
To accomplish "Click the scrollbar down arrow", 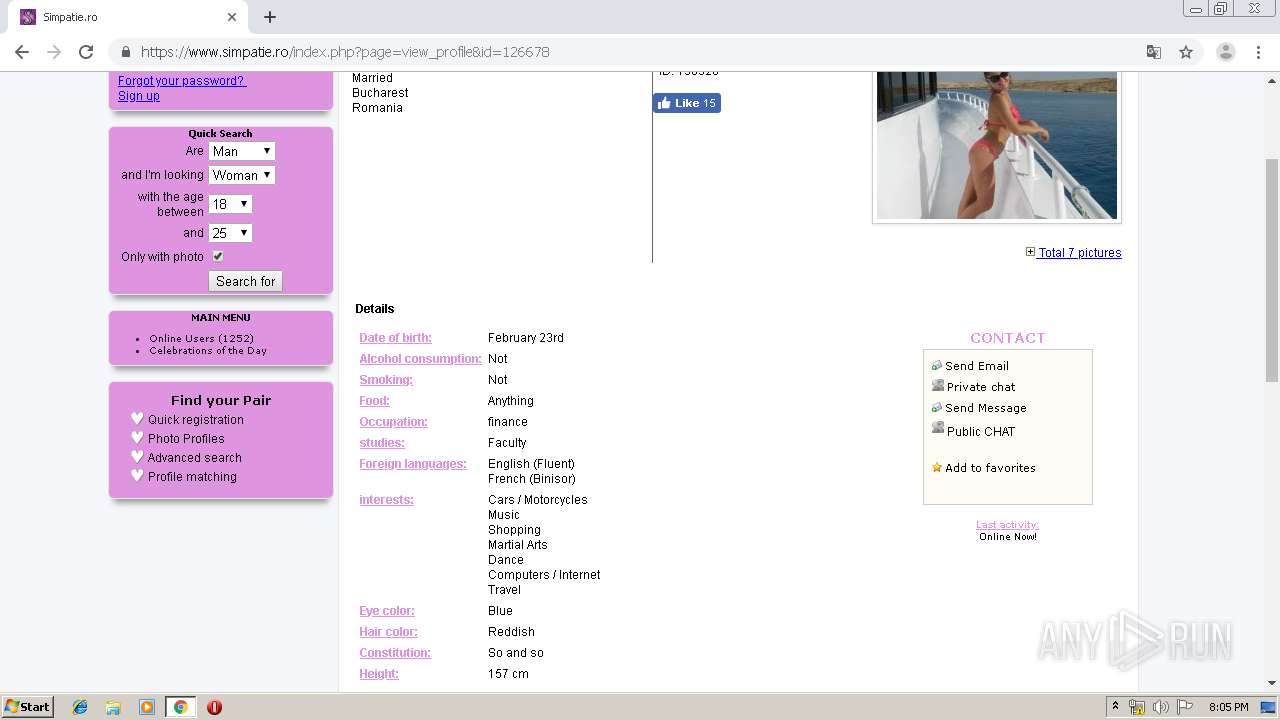I will (1272, 683).
